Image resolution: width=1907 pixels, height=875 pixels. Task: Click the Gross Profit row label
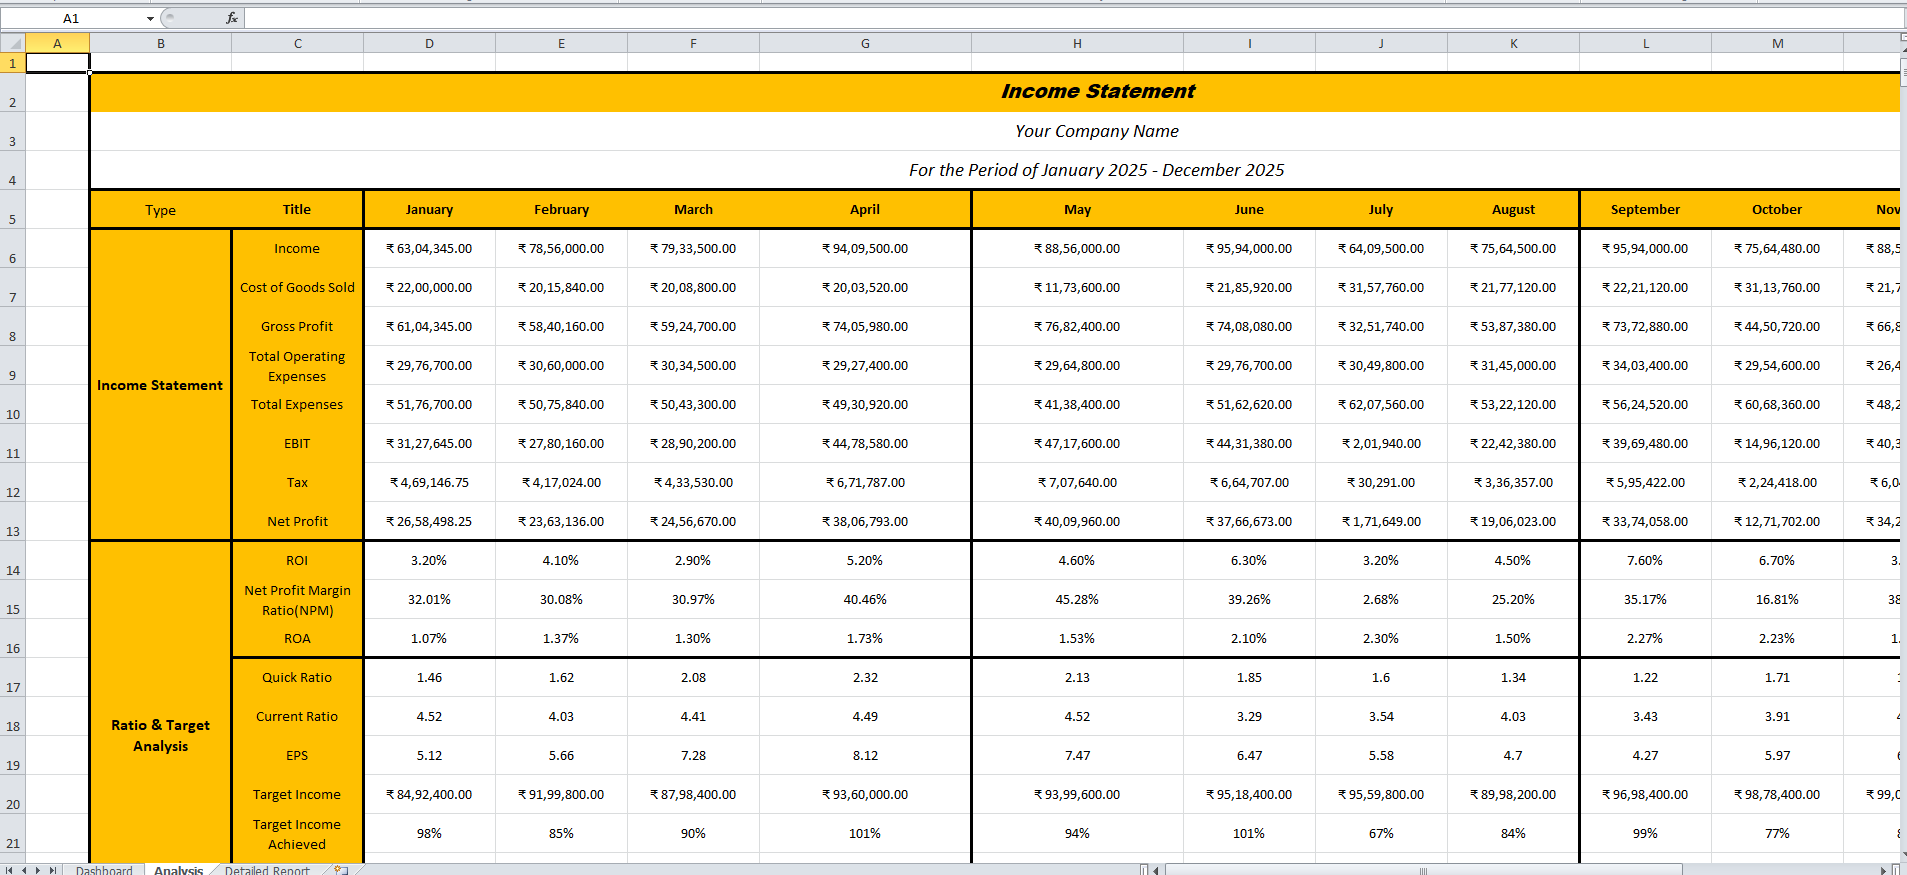click(297, 326)
